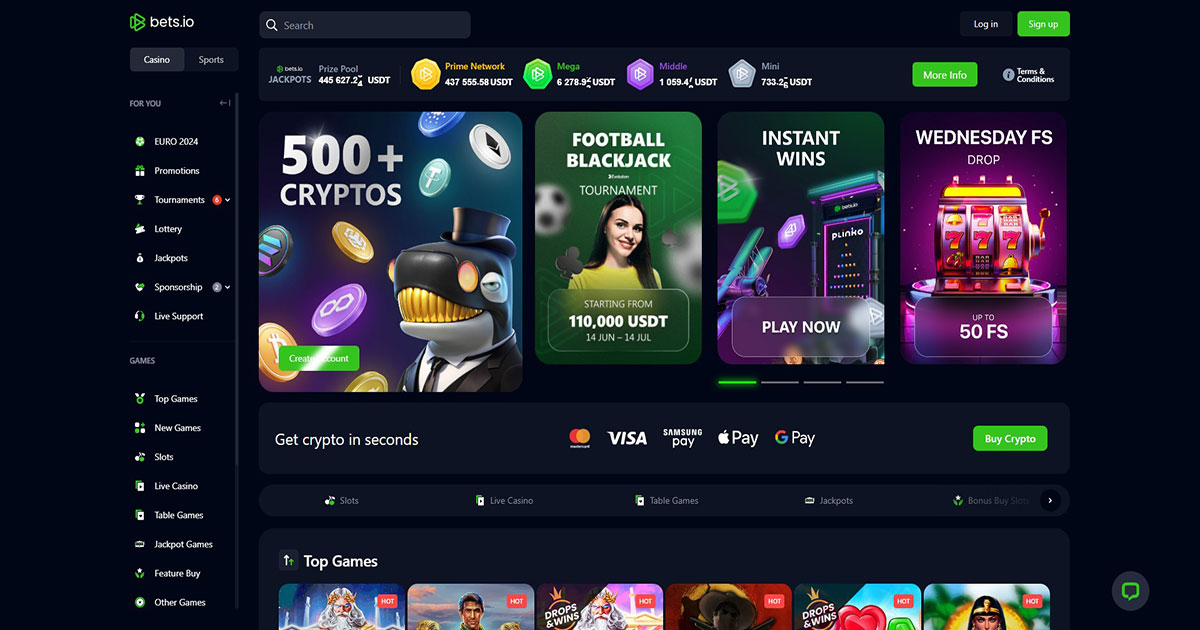The width and height of the screenshot is (1200, 630).
Task: Click the Search input field
Action: tap(365, 25)
